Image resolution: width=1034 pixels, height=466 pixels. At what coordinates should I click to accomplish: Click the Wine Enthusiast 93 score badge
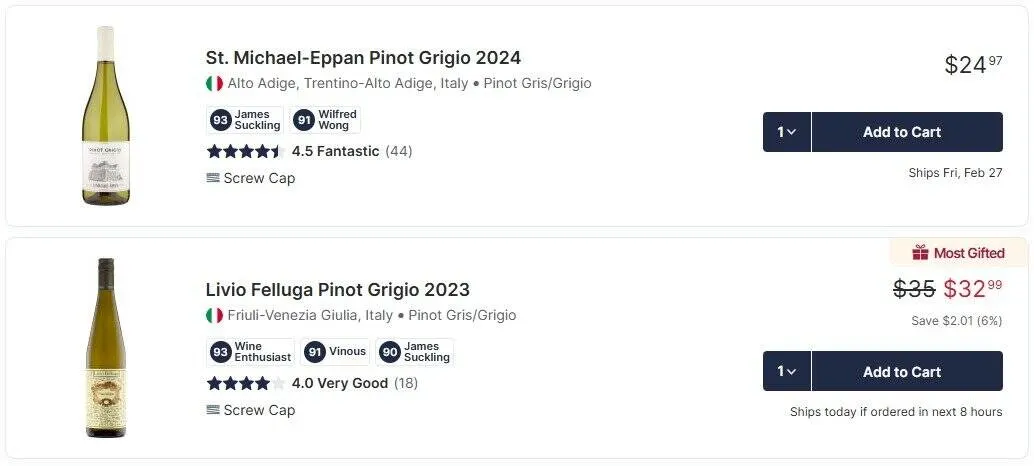click(250, 352)
